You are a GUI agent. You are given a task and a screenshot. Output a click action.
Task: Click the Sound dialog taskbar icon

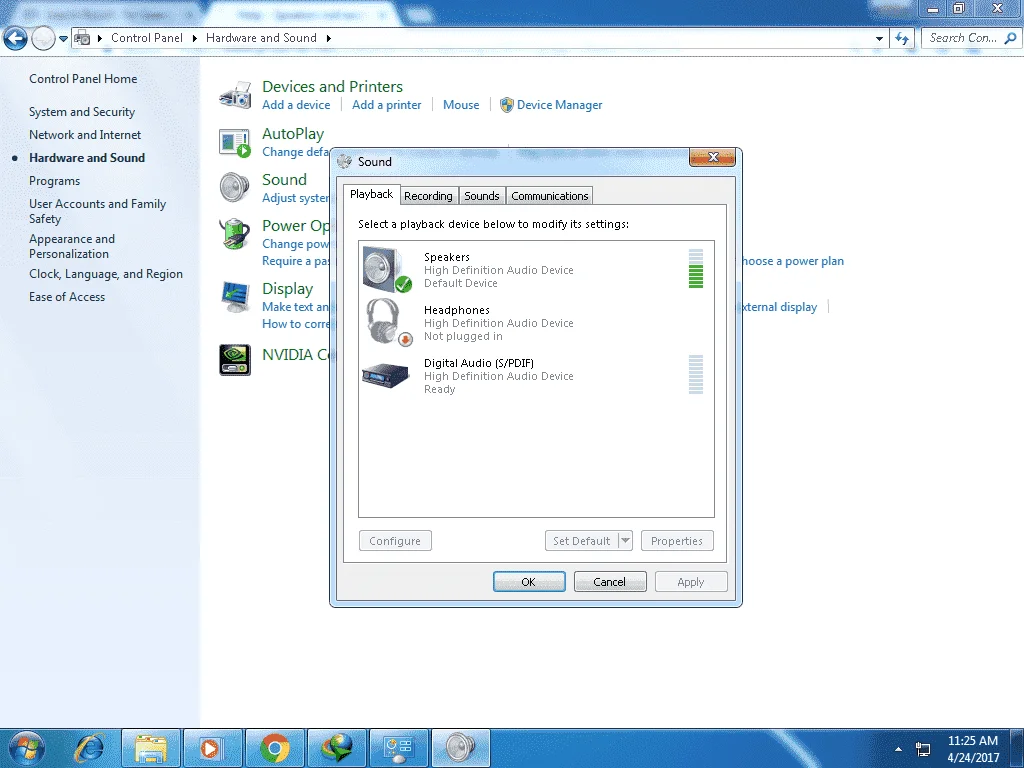[461, 748]
